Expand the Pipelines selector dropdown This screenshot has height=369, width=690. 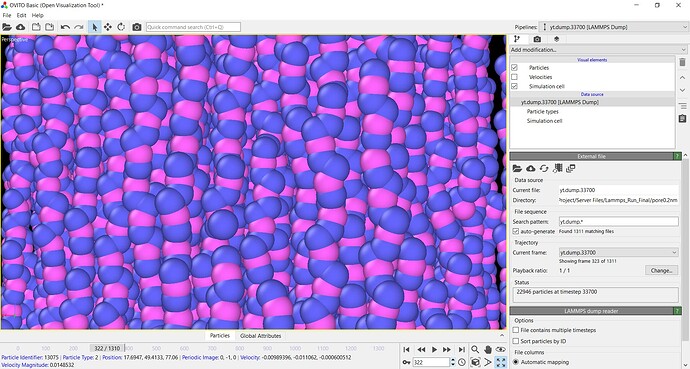point(614,27)
